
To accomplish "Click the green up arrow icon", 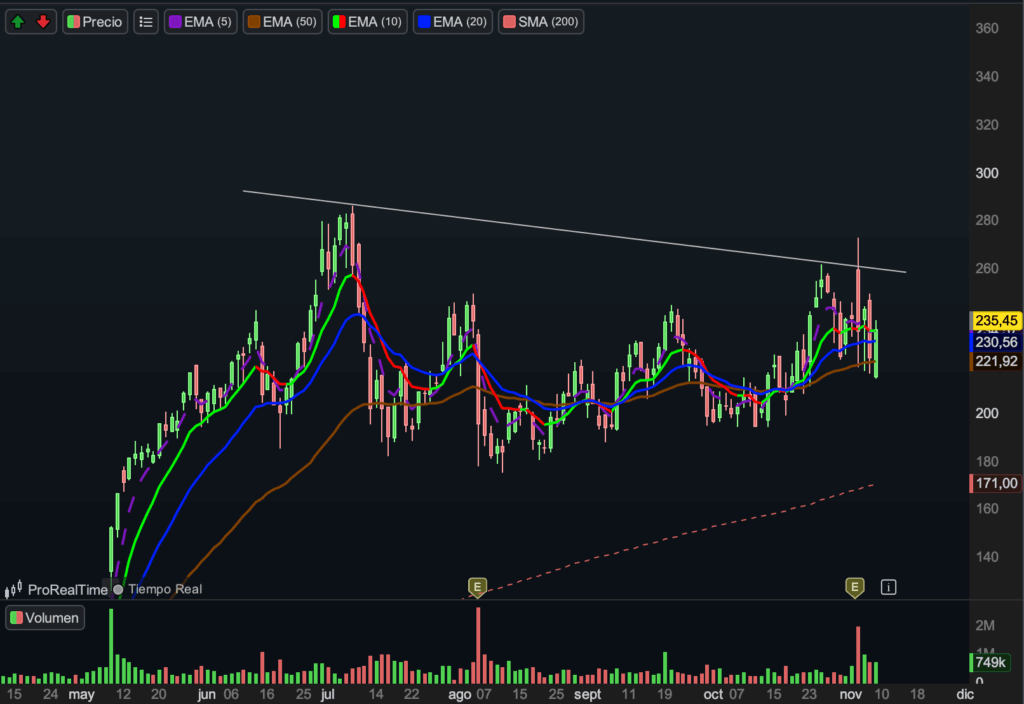I will (18, 22).
